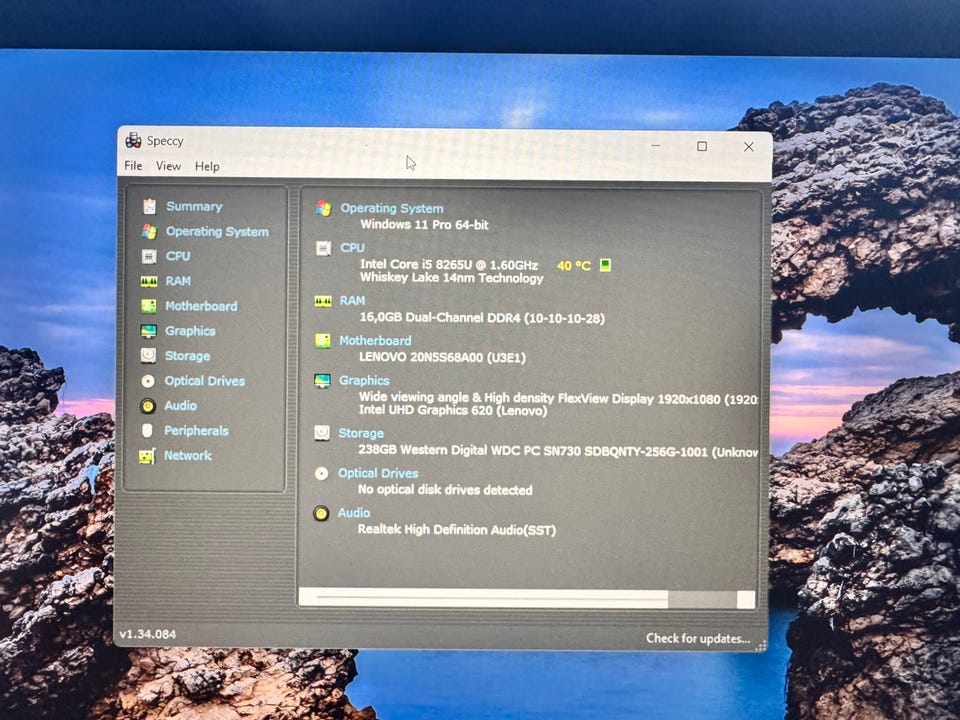Click Whiskey Lake 14nm Technology text
Screen dimensions: 960x720
[x=451, y=278]
